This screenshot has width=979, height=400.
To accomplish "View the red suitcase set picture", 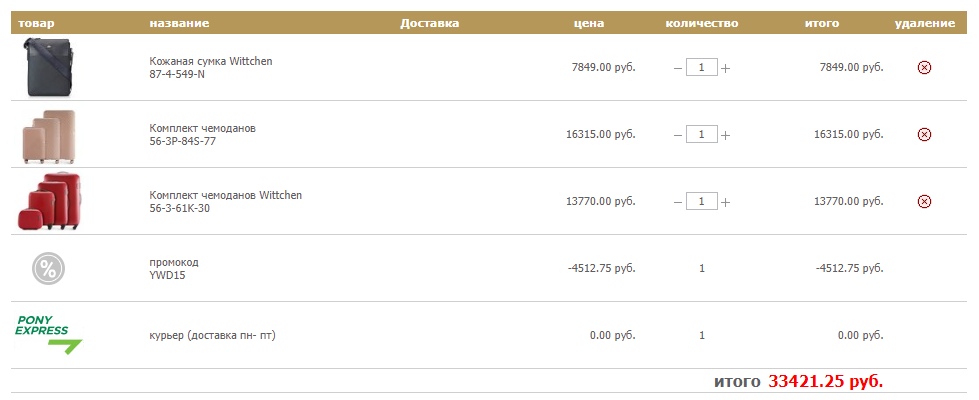I will (49, 201).
